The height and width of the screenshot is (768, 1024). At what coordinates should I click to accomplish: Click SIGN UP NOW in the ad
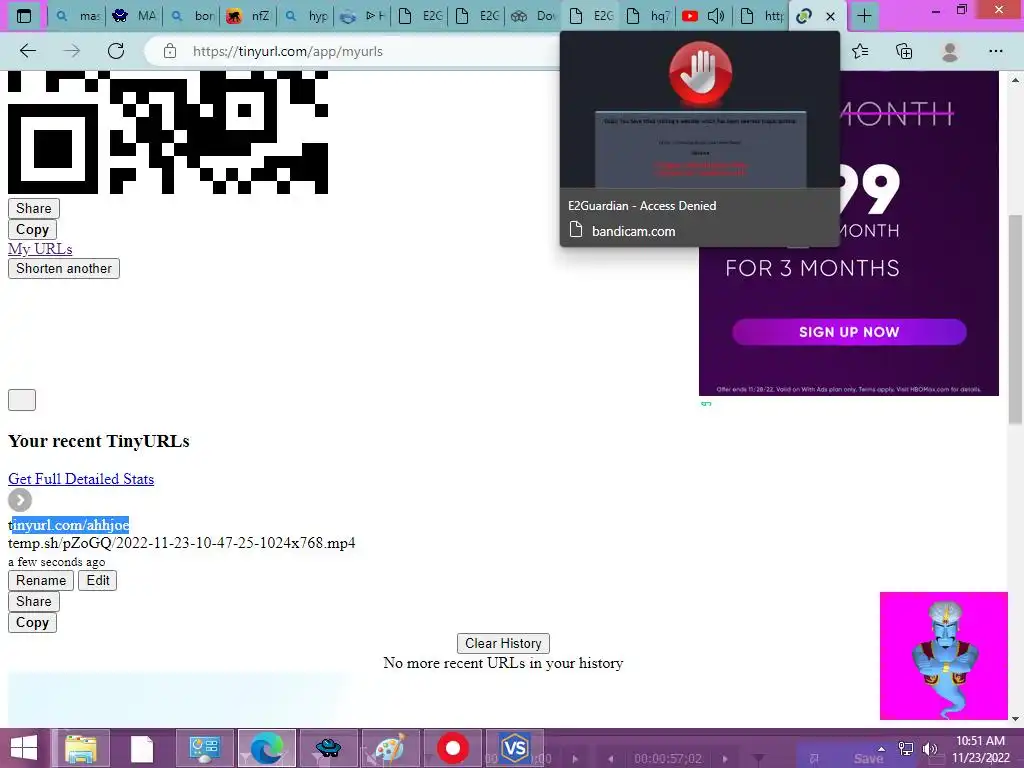click(x=849, y=332)
